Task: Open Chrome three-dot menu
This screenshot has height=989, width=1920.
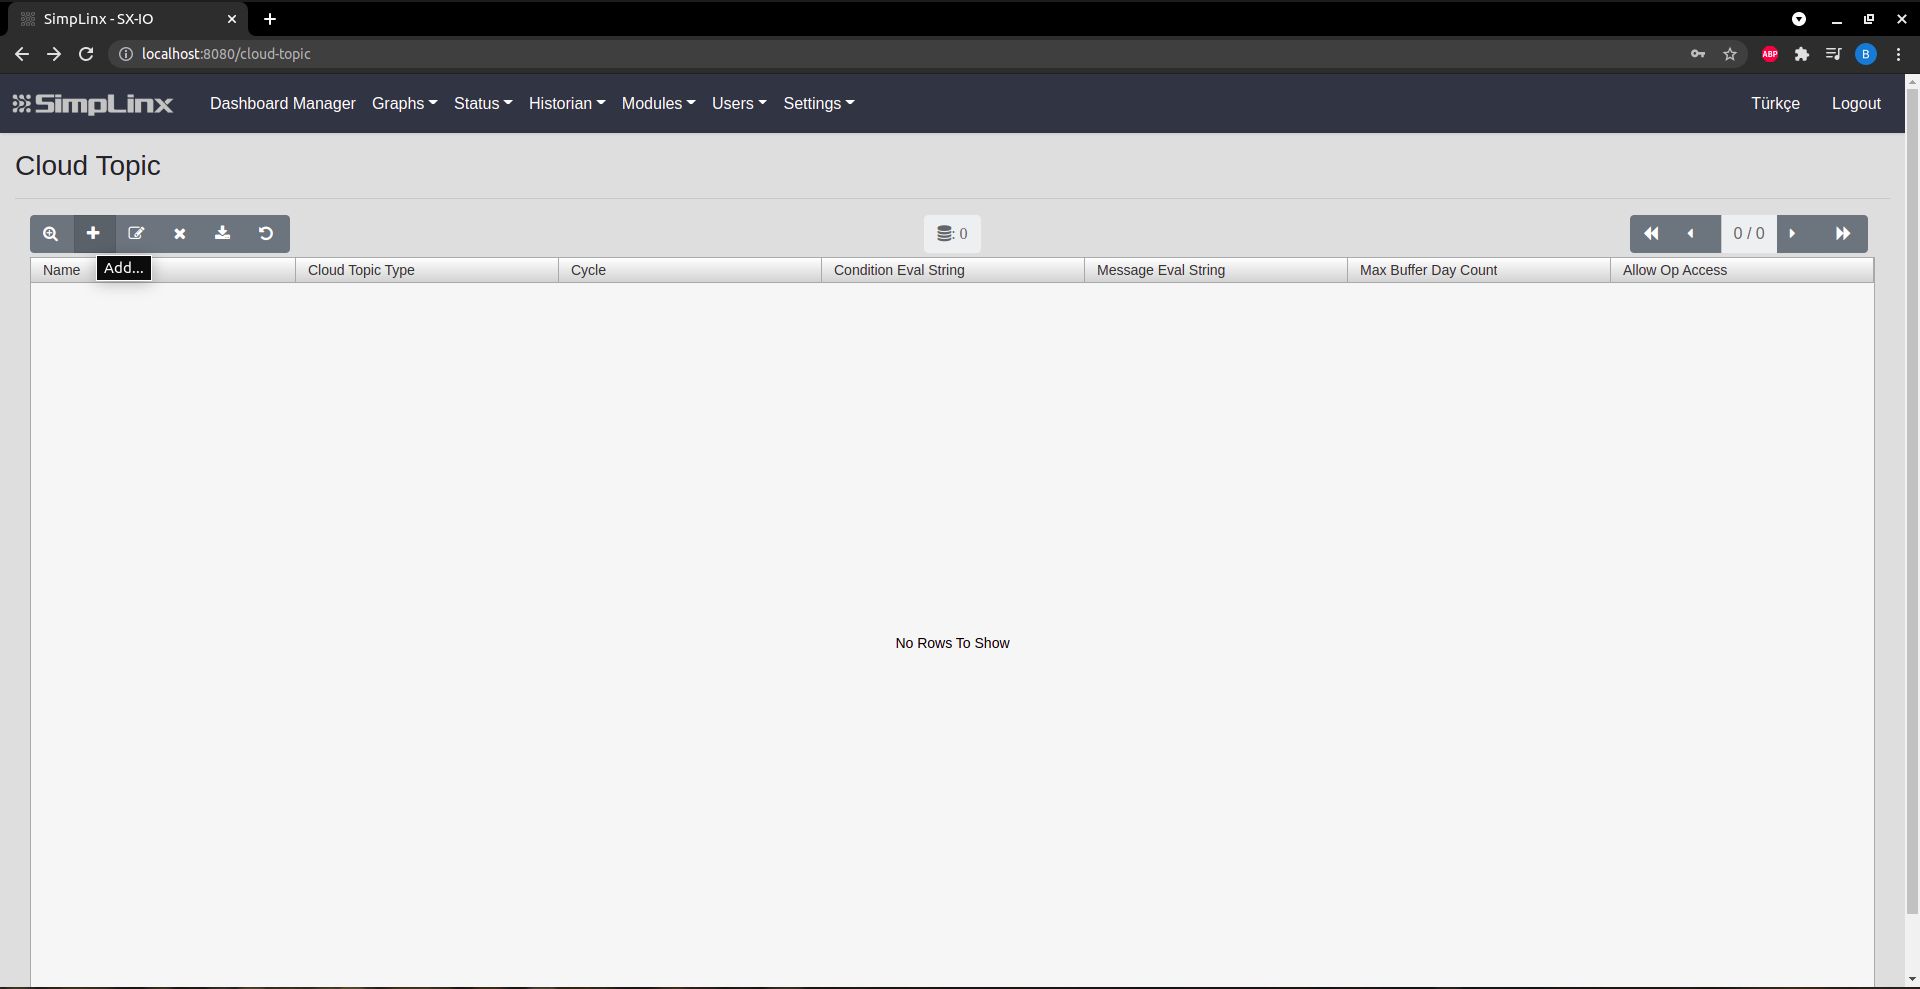Action: (x=1898, y=54)
